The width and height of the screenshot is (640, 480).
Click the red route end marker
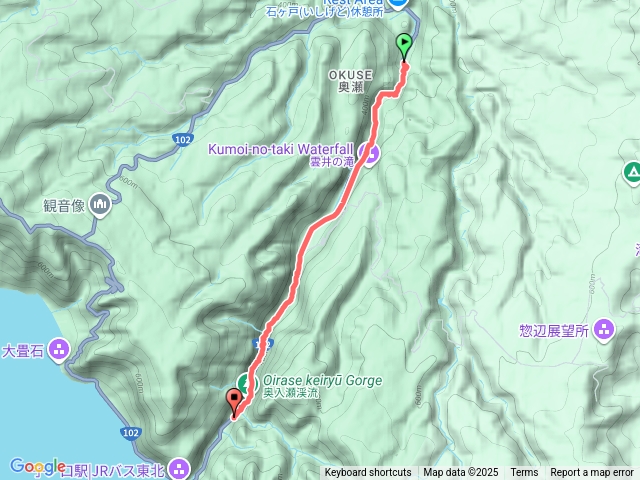click(x=234, y=403)
